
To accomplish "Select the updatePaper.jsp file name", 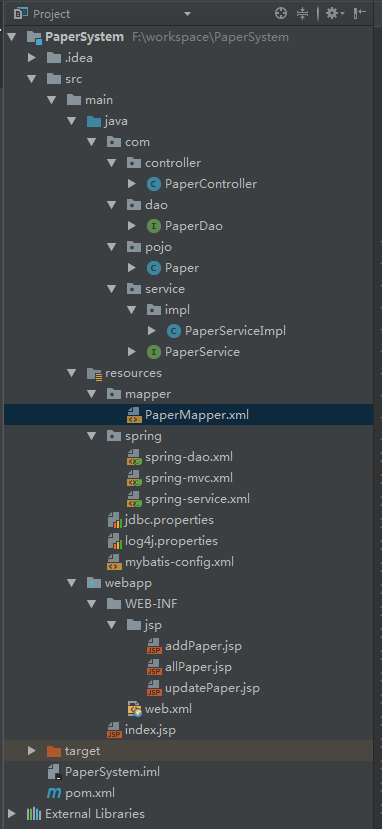I will point(212,688).
